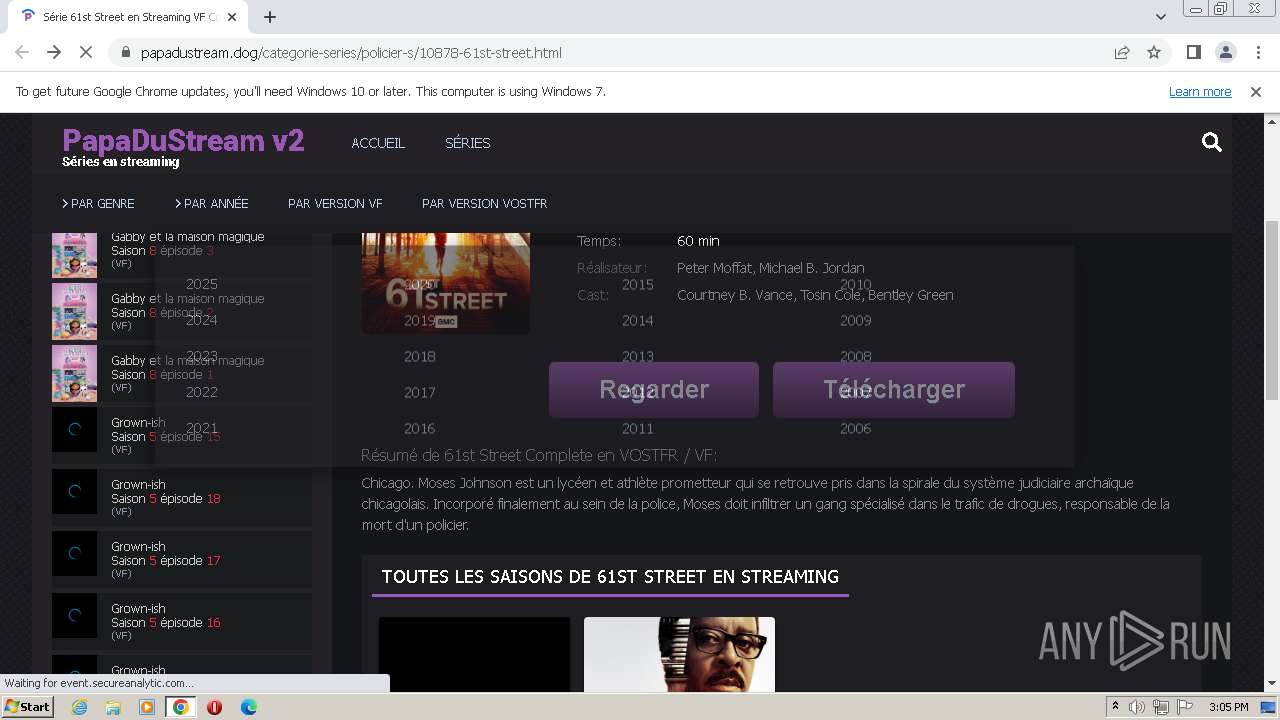Image resolution: width=1280 pixels, height=720 pixels.
Task: Dismiss the Chrome update notification bar
Action: click(x=1256, y=91)
